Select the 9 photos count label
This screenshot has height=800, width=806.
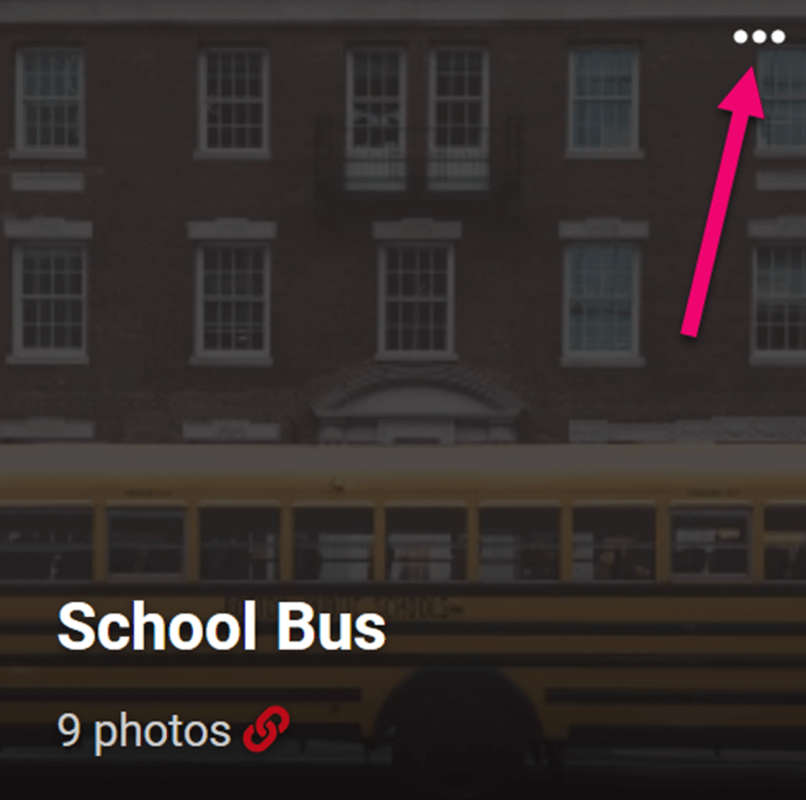[x=144, y=731]
